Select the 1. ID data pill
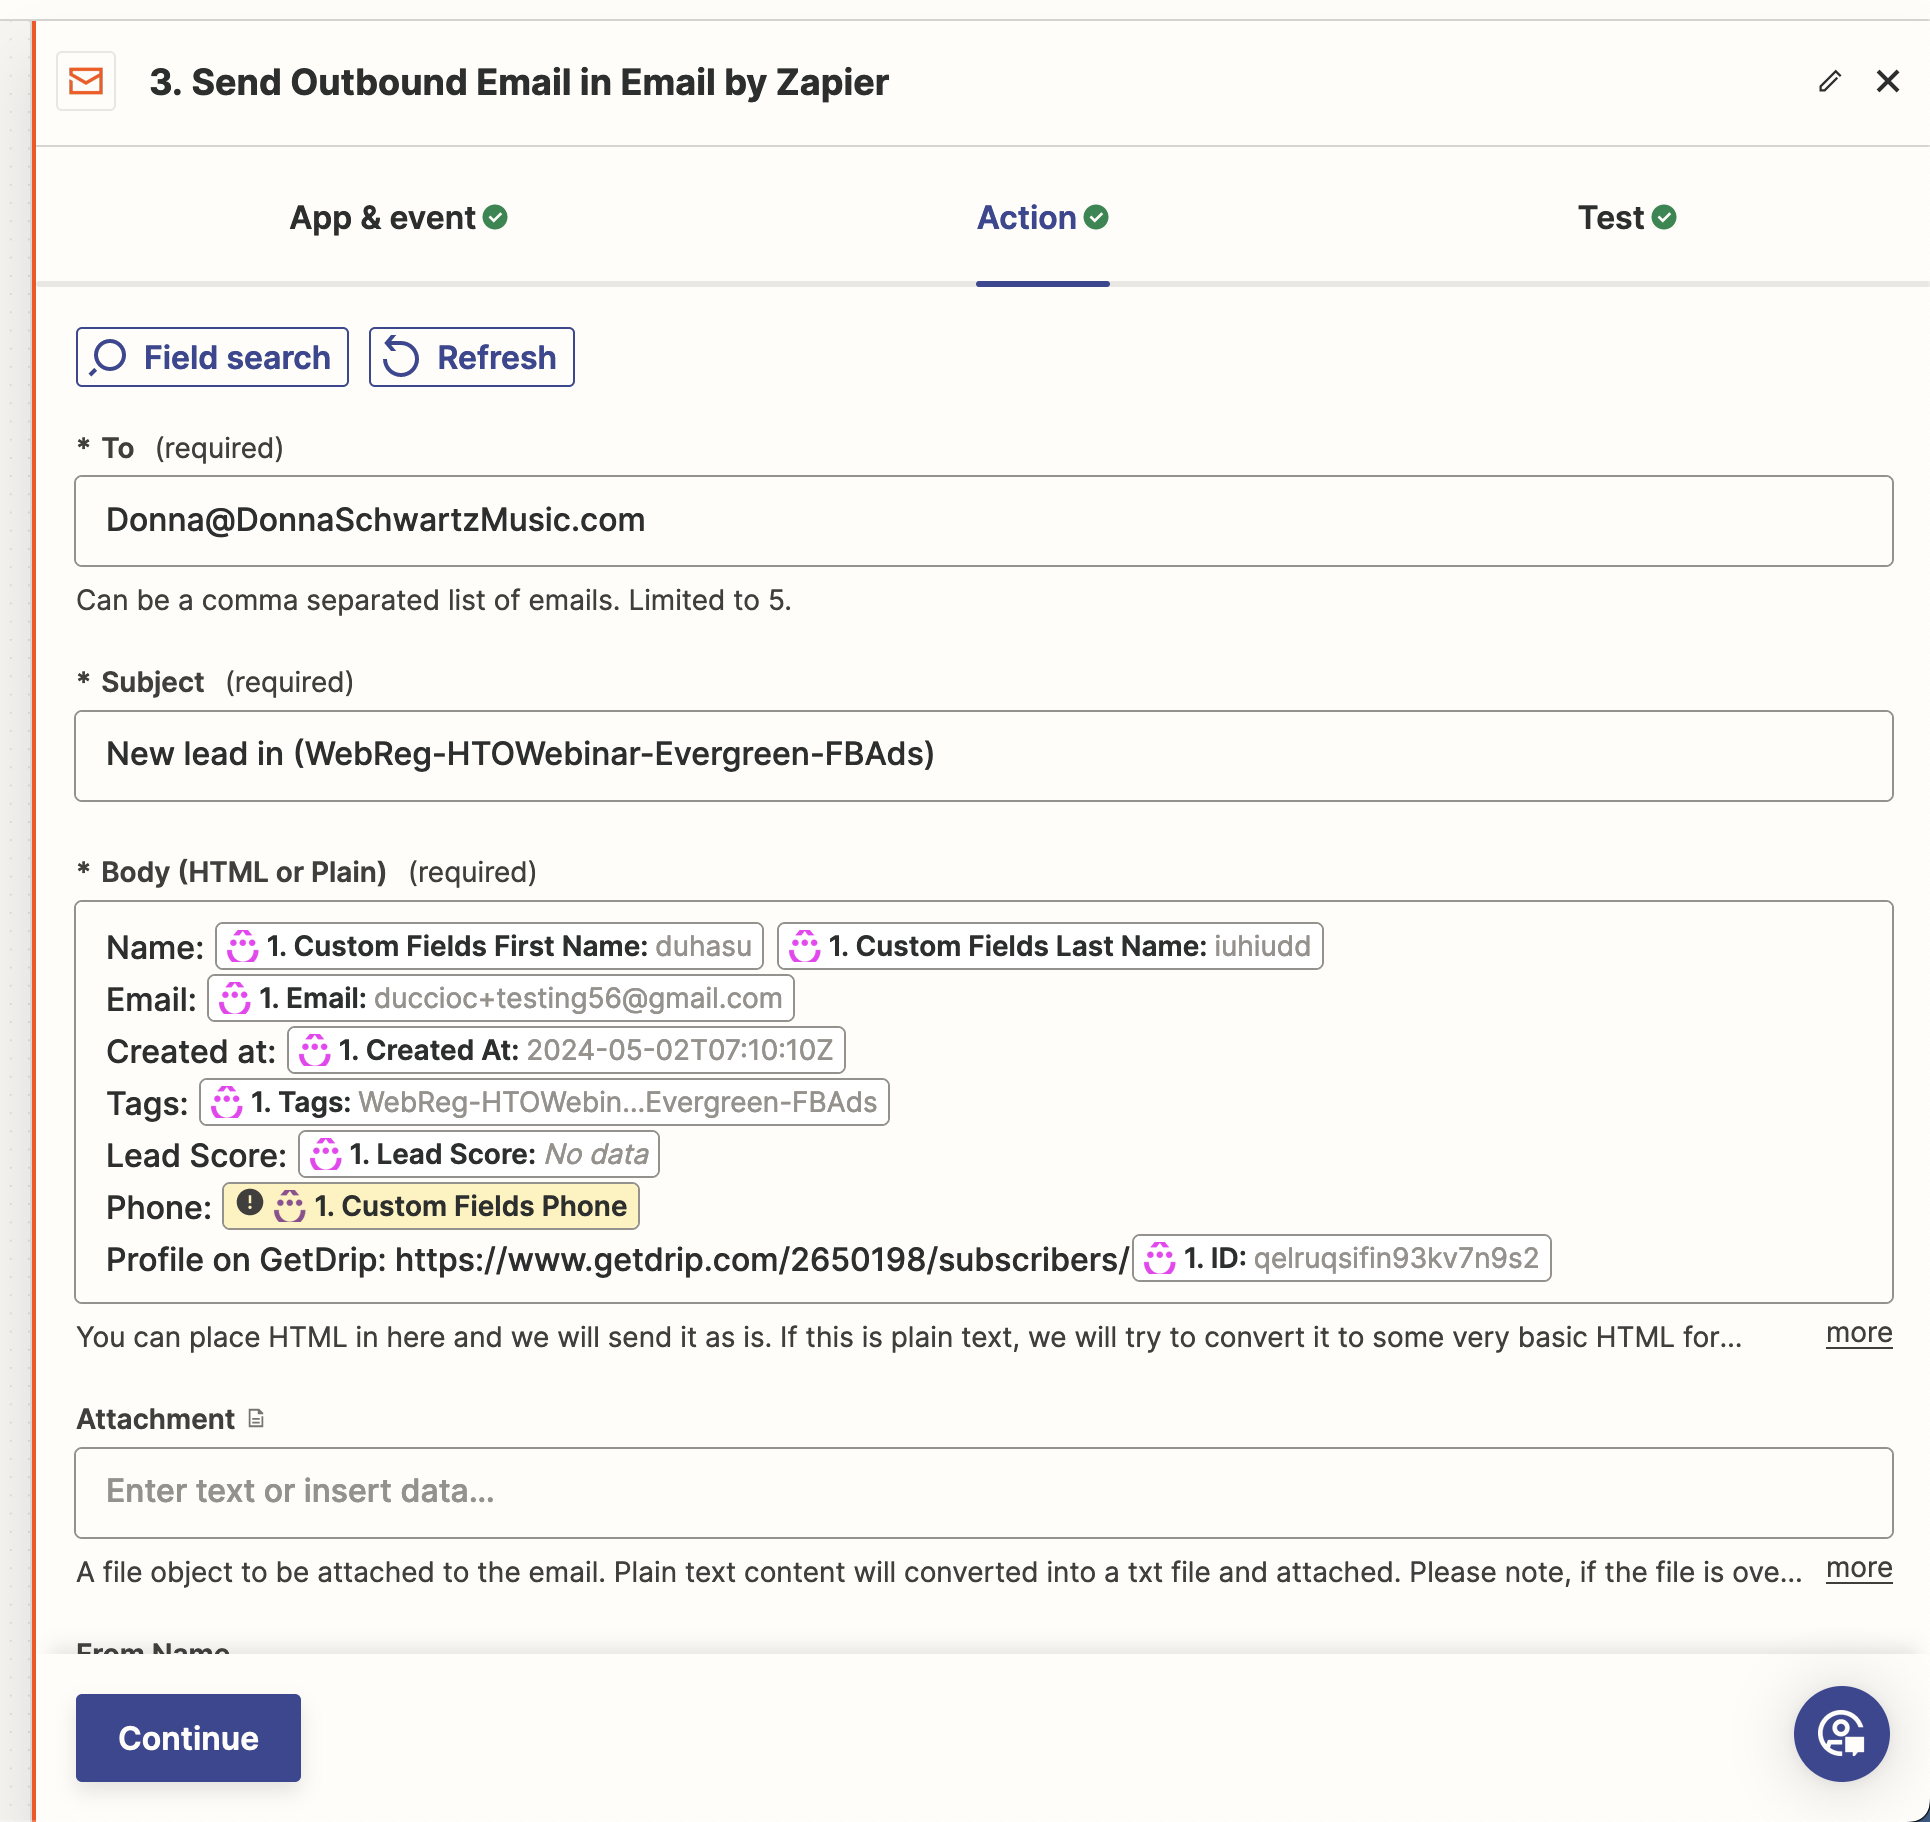This screenshot has height=1822, width=1930. tap(1342, 1258)
